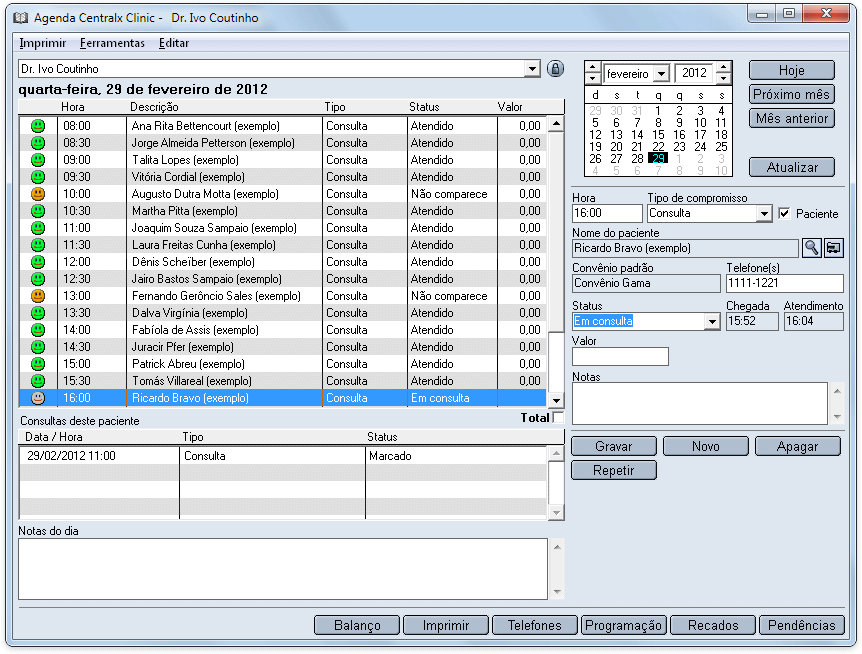Viewport: 862px width, 654px height.
Task: Click the Programação button
Action: point(624,625)
